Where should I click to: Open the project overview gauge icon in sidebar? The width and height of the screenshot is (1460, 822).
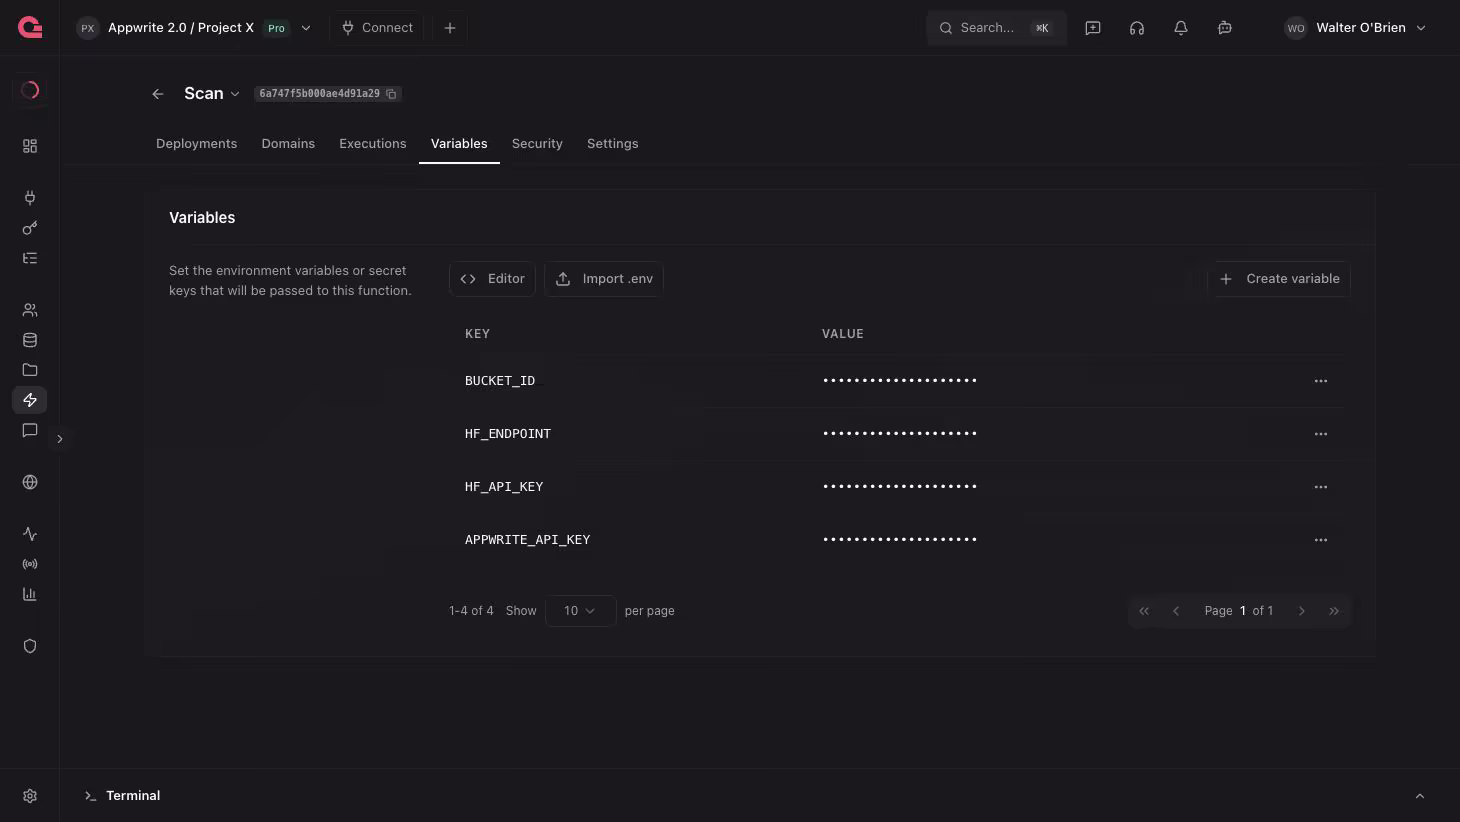(30, 90)
